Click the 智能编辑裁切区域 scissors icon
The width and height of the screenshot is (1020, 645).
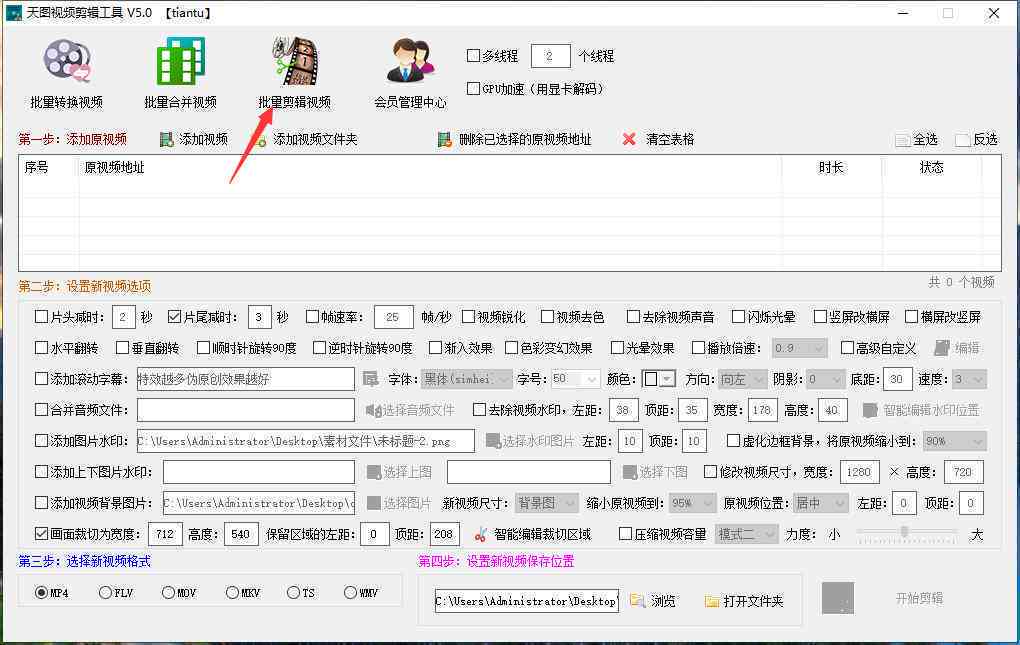coord(481,534)
